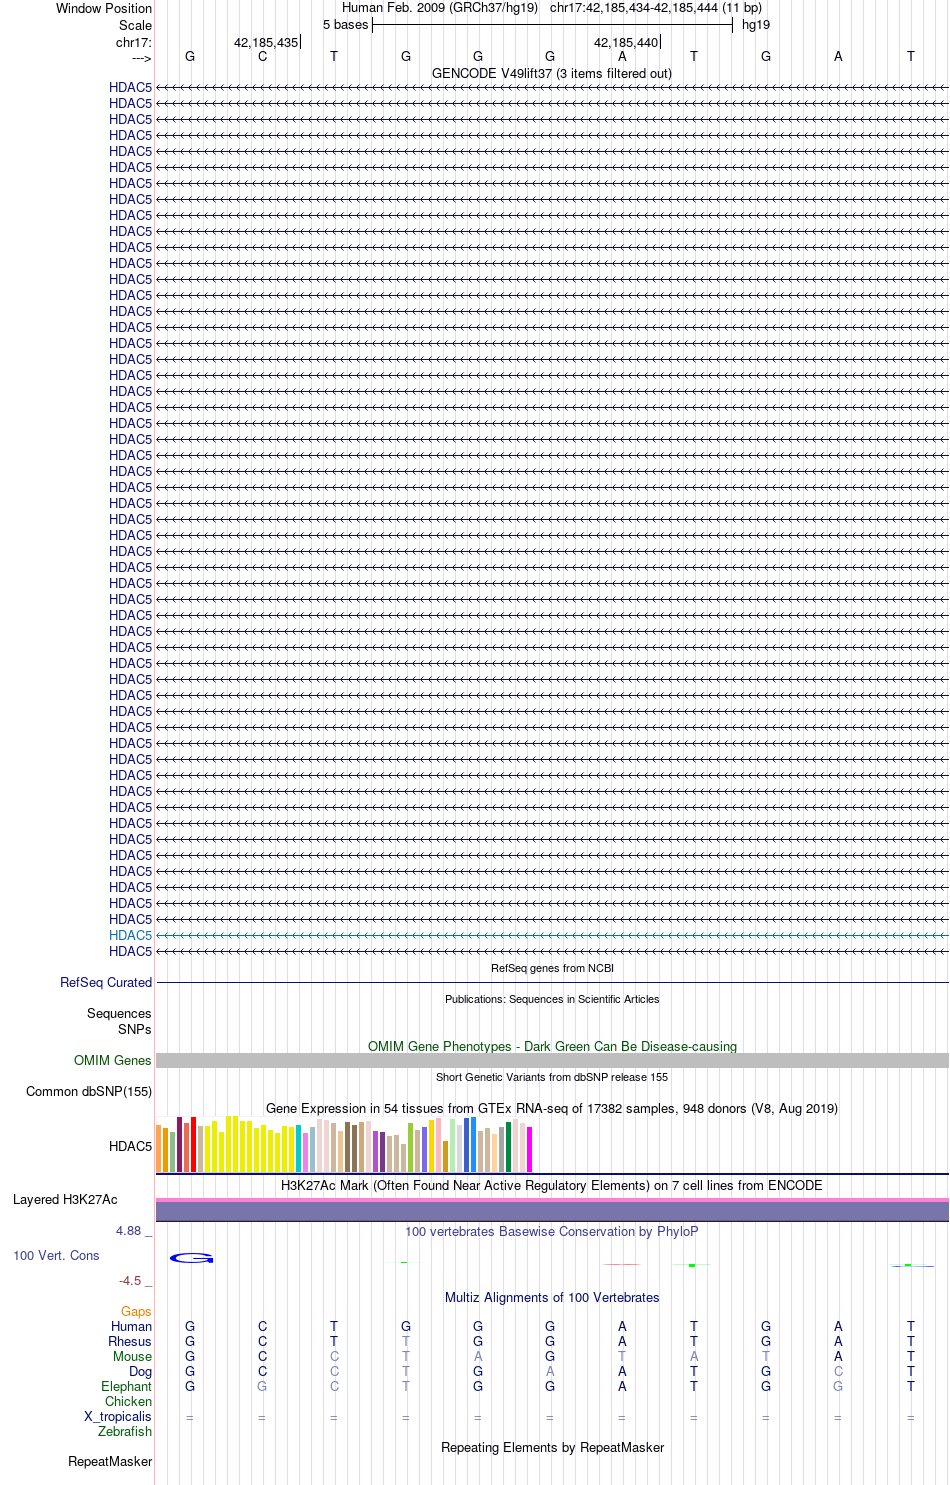
Task: Open the RefSeq genes from NCBI title
Action: pos(552,968)
